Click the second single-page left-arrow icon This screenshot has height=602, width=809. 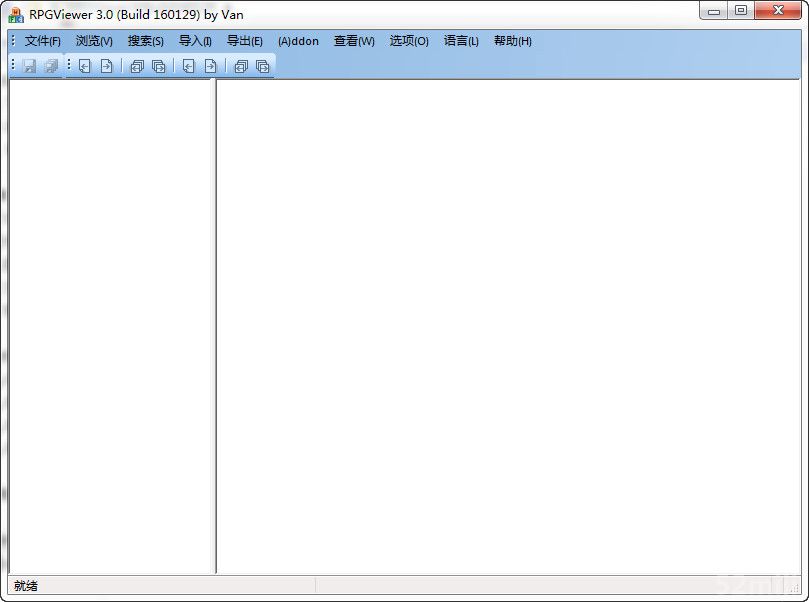[188, 66]
